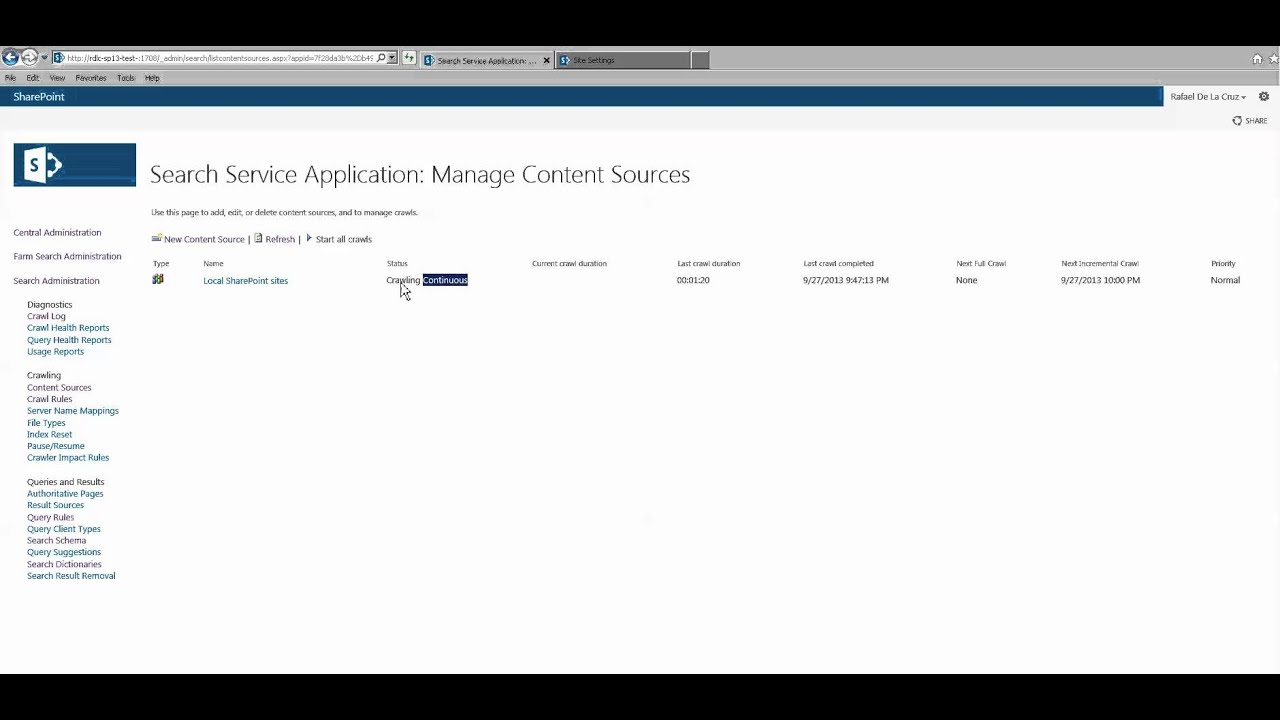This screenshot has width=1280, height=720.
Task: Open Server Name Mappings
Action: (73, 411)
